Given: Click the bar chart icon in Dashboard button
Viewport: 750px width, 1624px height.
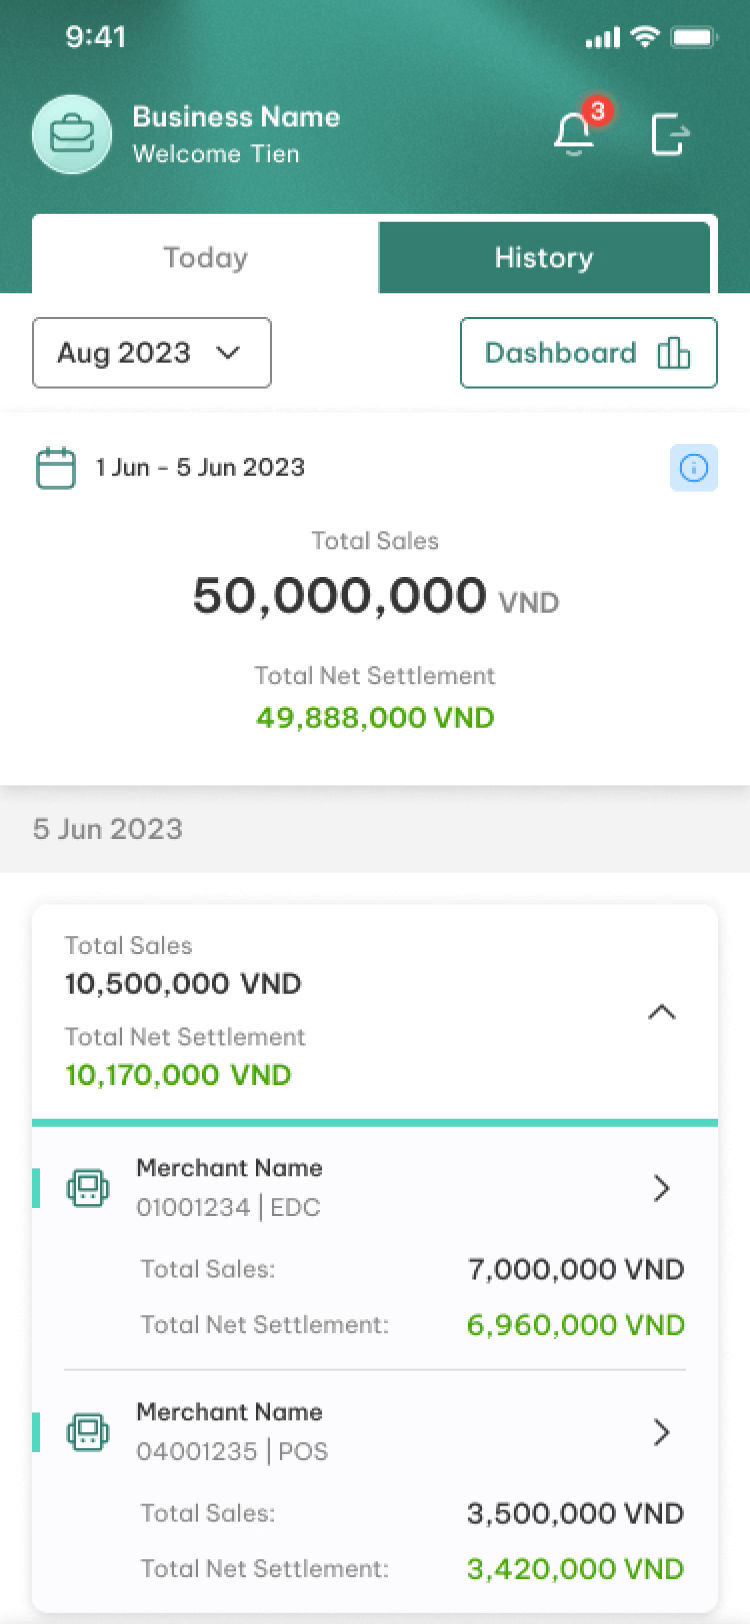Looking at the screenshot, I should tap(674, 353).
